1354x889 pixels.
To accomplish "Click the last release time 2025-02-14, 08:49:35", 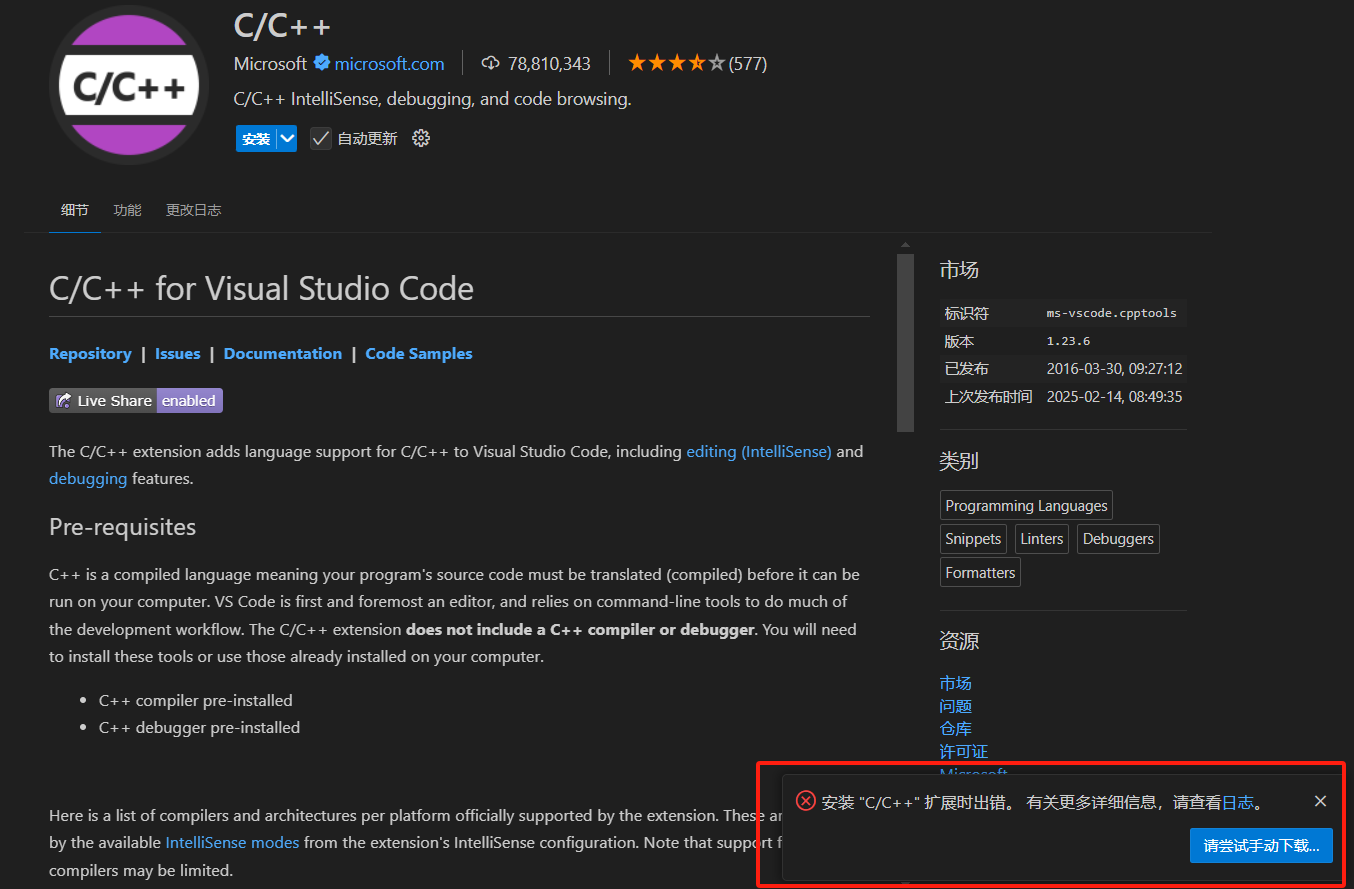I will (x=1114, y=397).
